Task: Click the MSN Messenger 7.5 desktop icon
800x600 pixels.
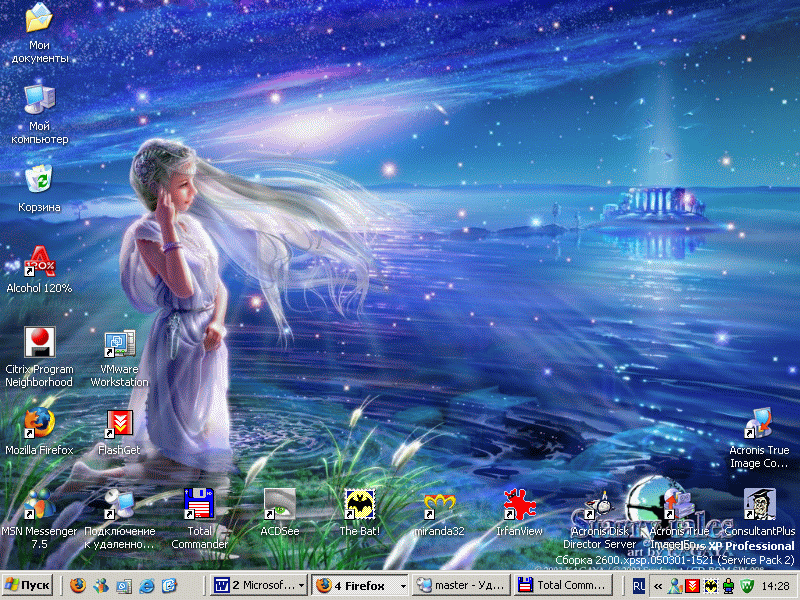Action: pyautogui.click(x=39, y=504)
